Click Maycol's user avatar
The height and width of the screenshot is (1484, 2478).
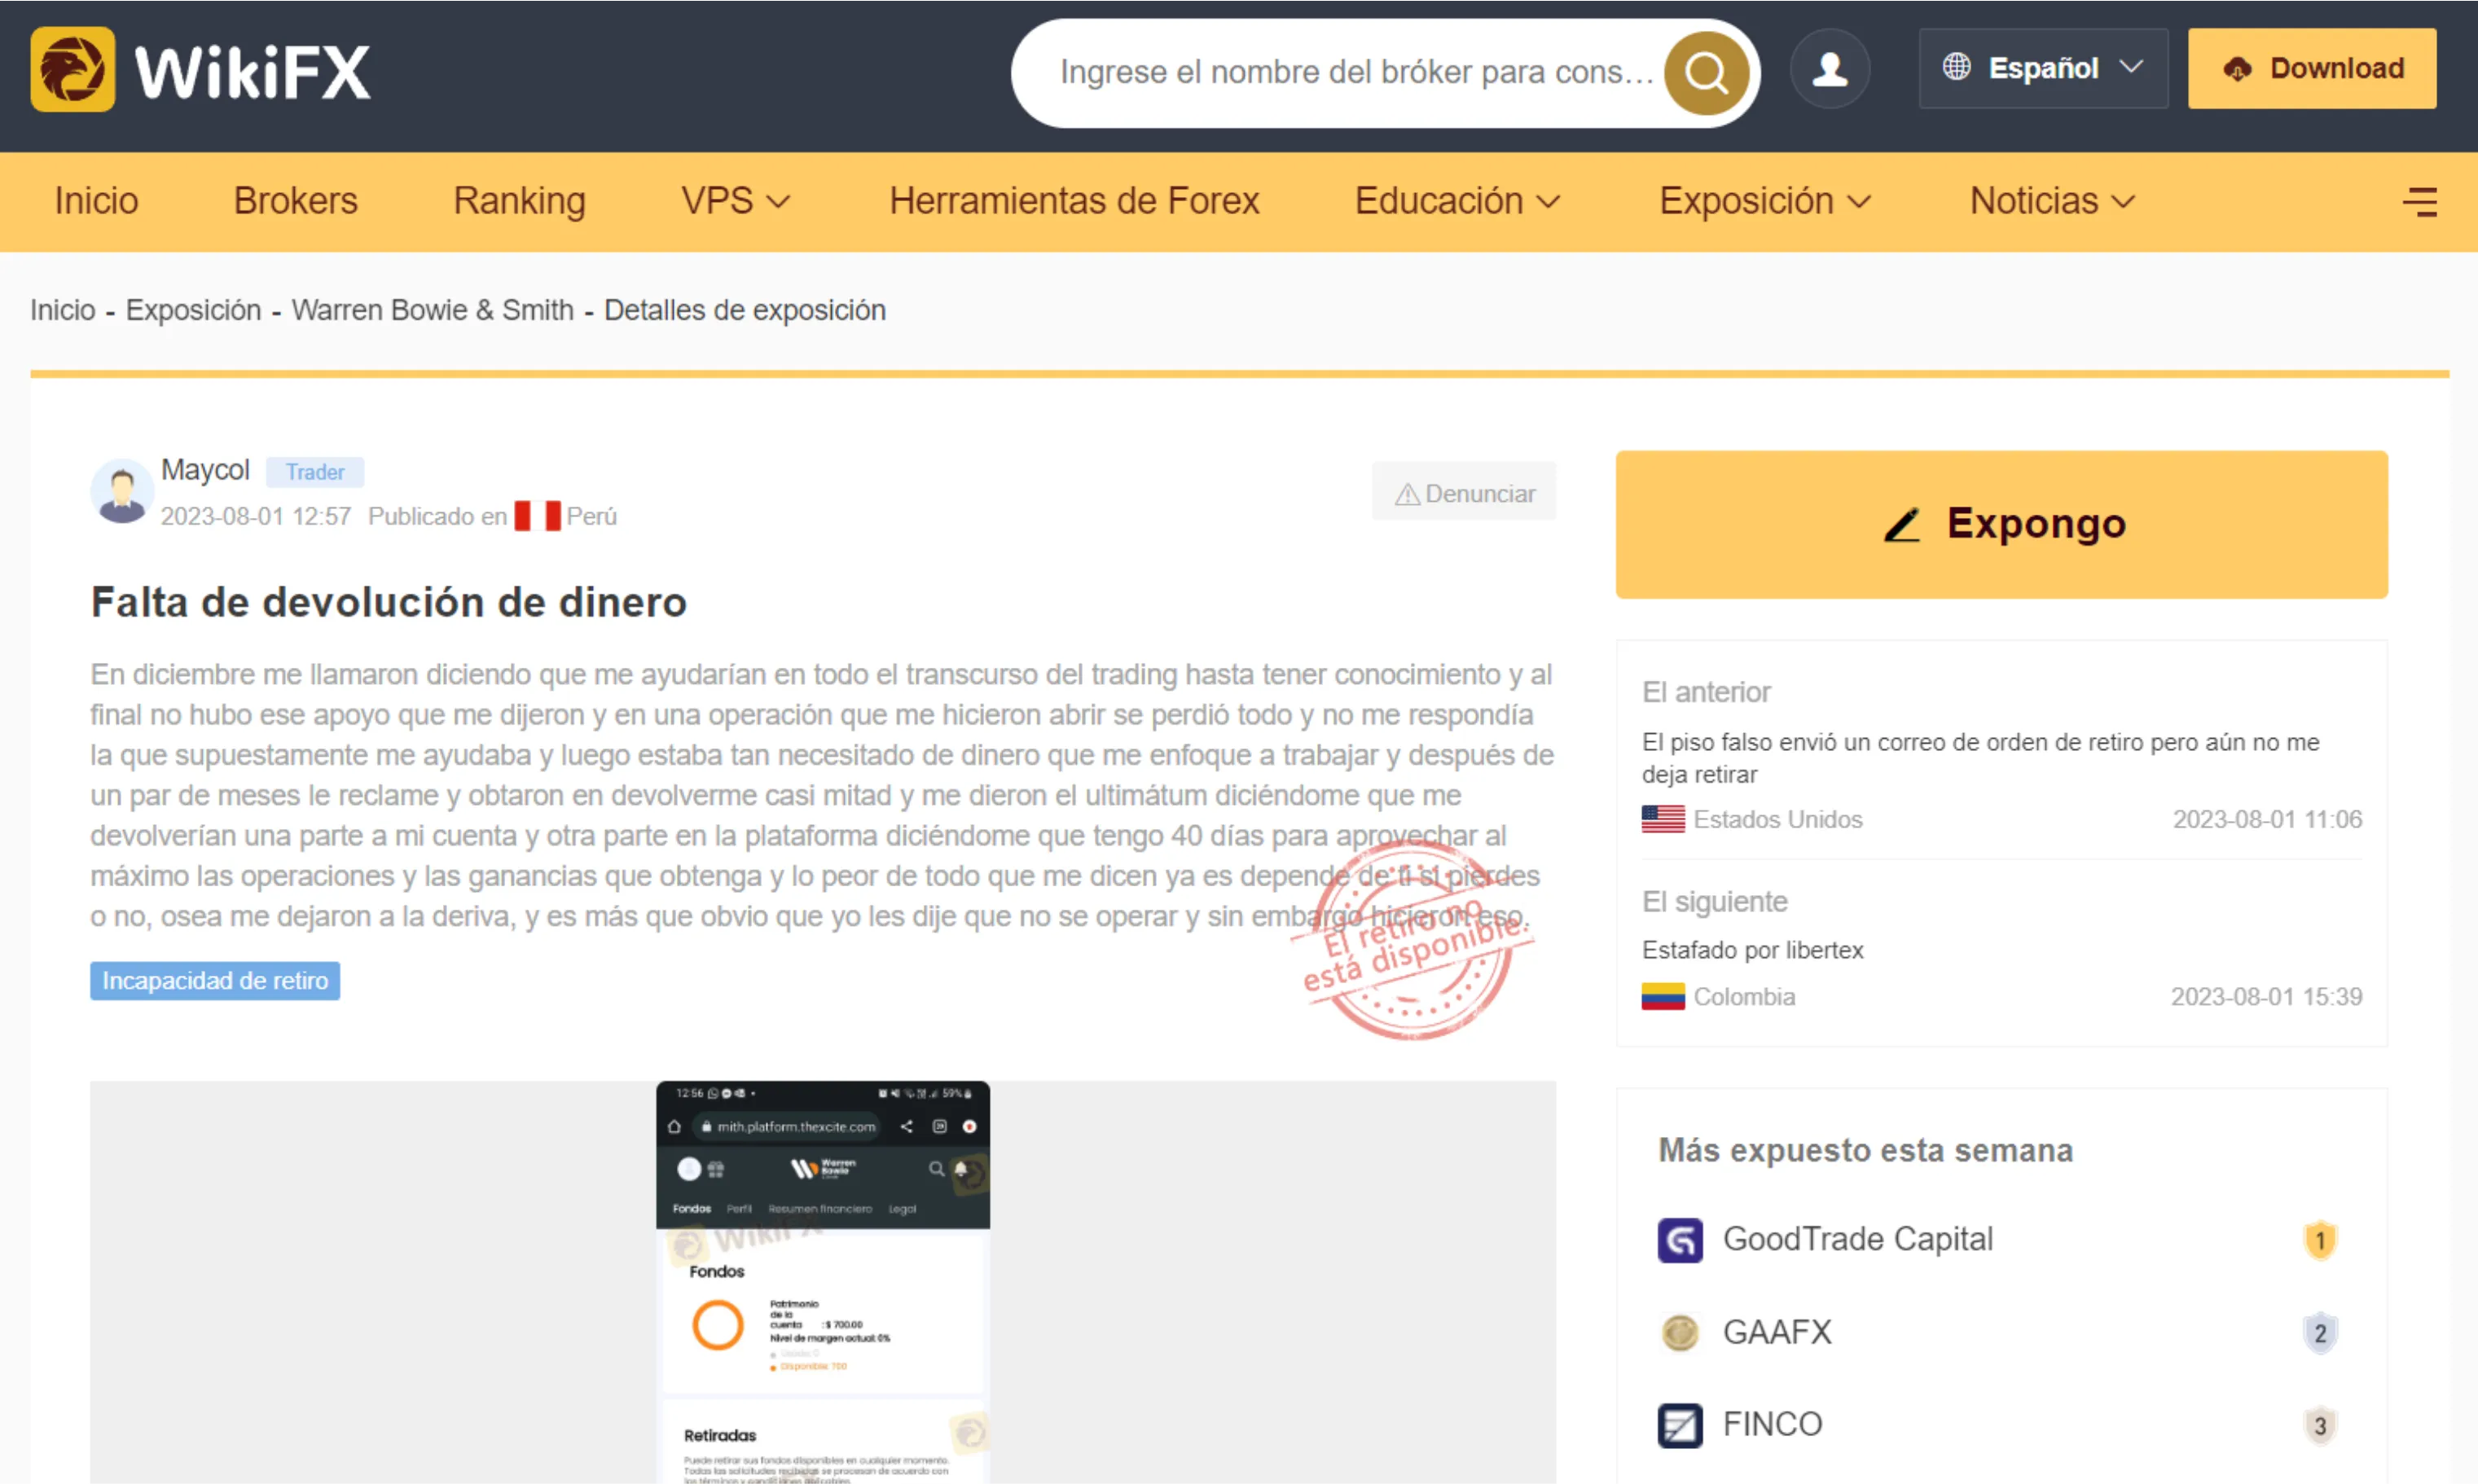pyautogui.click(x=122, y=491)
